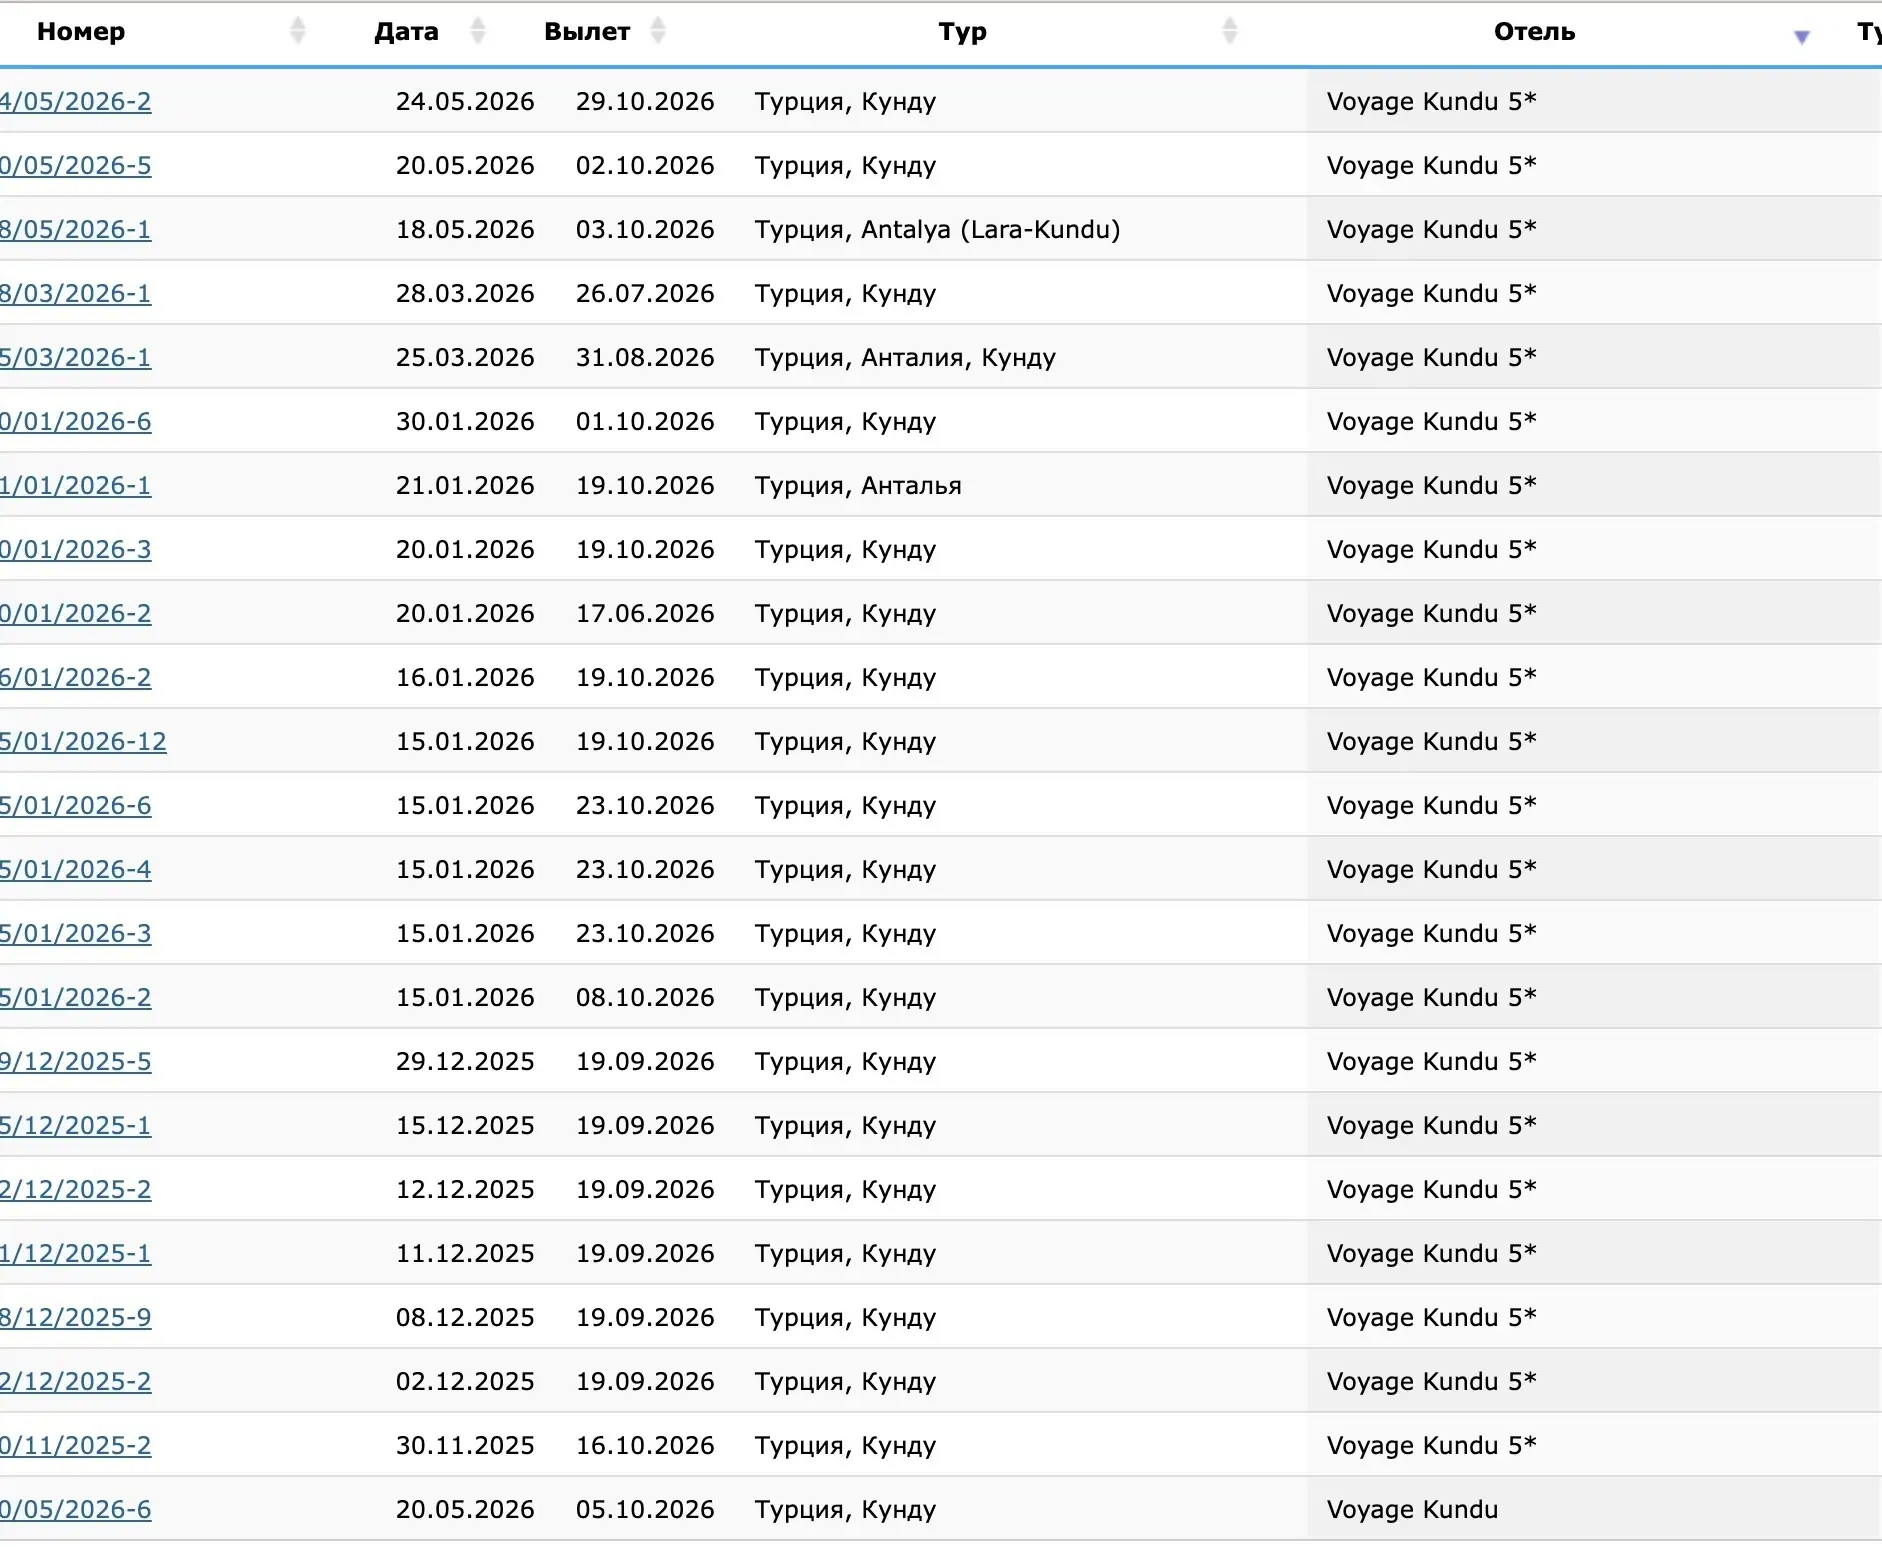Open booking number 0/05/2026-5
Screen dimensions: 1882x1547
click(x=76, y=165)
